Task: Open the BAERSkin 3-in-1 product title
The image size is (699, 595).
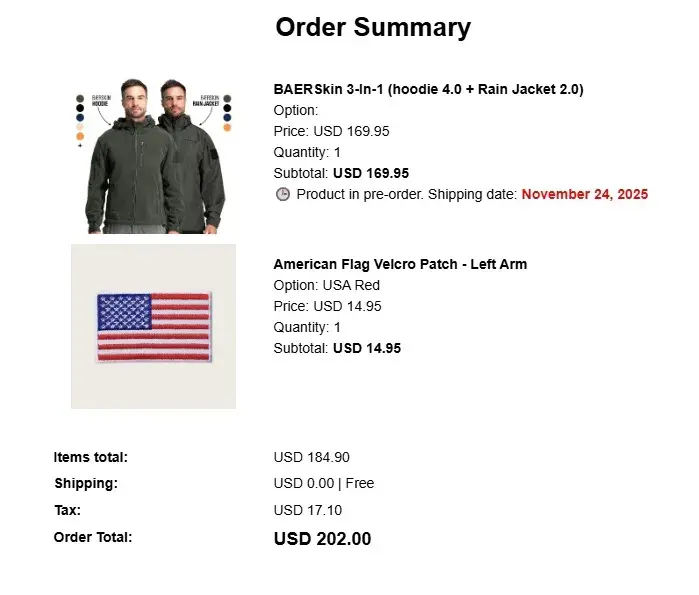Action: click(428, 89)
